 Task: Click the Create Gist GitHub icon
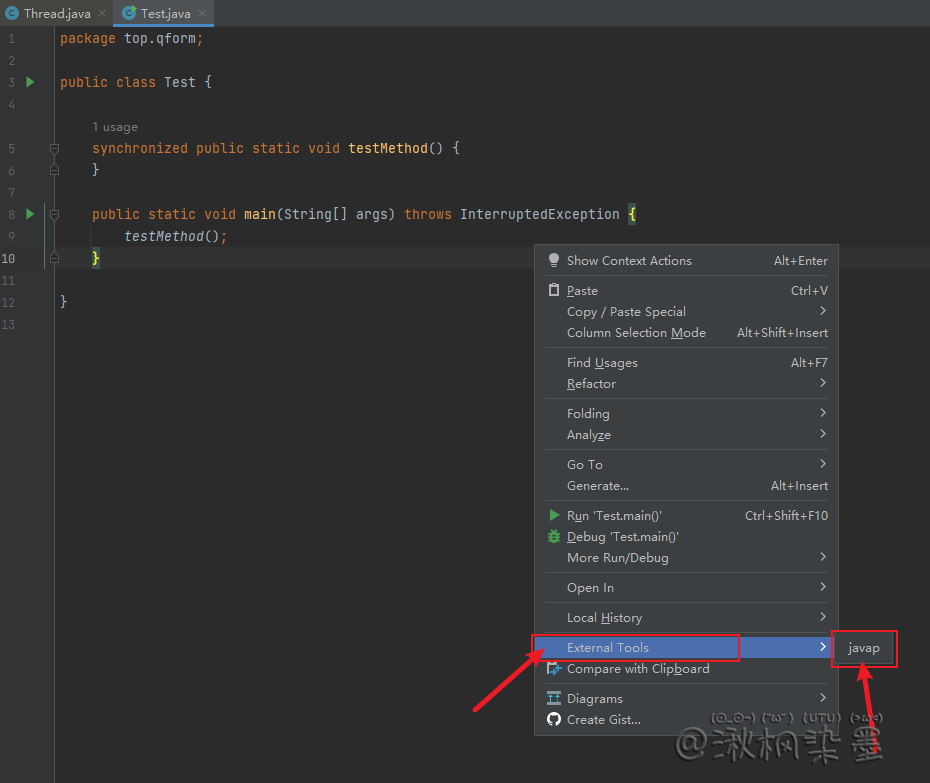pos(554,720)
